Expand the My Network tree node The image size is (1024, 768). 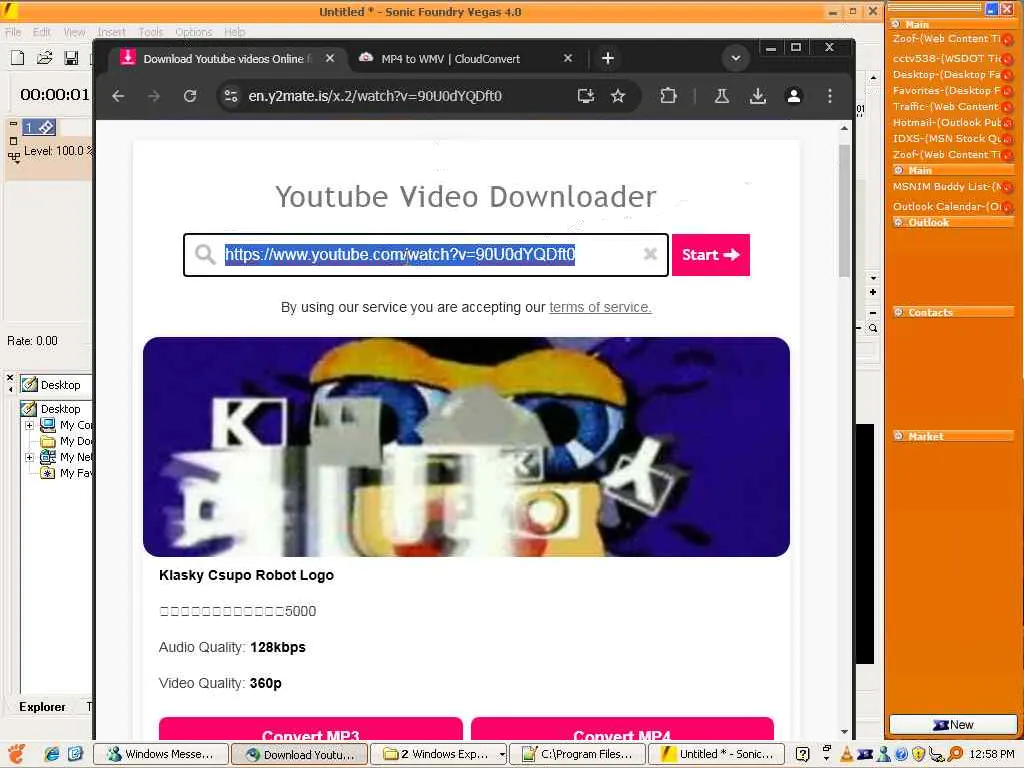[x=29, y=457]
